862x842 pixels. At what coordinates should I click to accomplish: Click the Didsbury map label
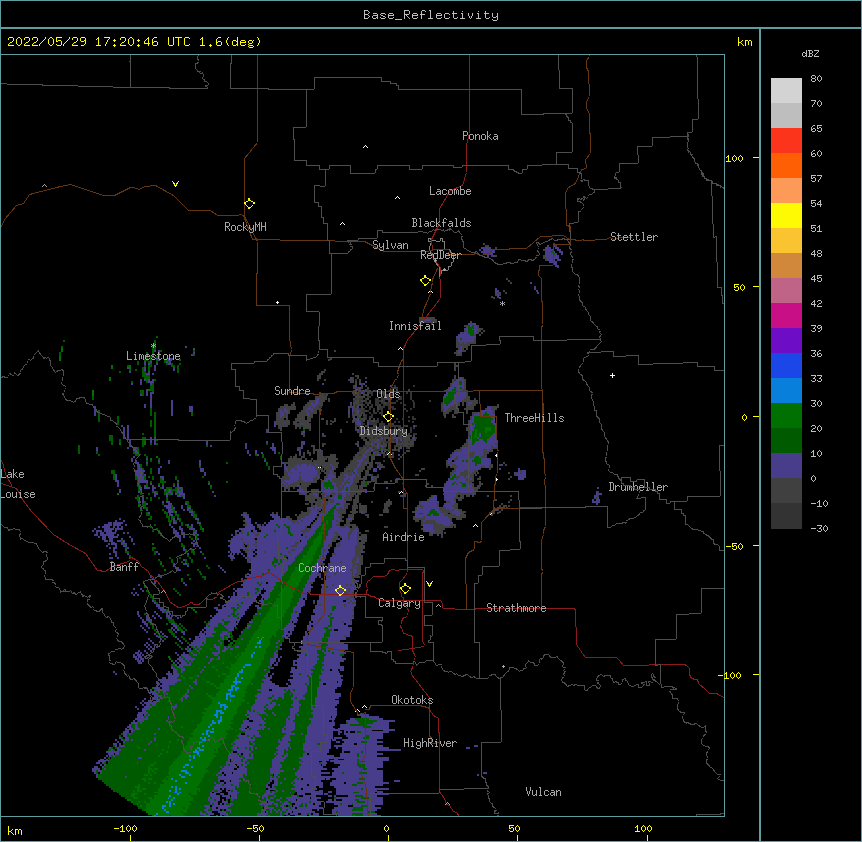[384, 431]
